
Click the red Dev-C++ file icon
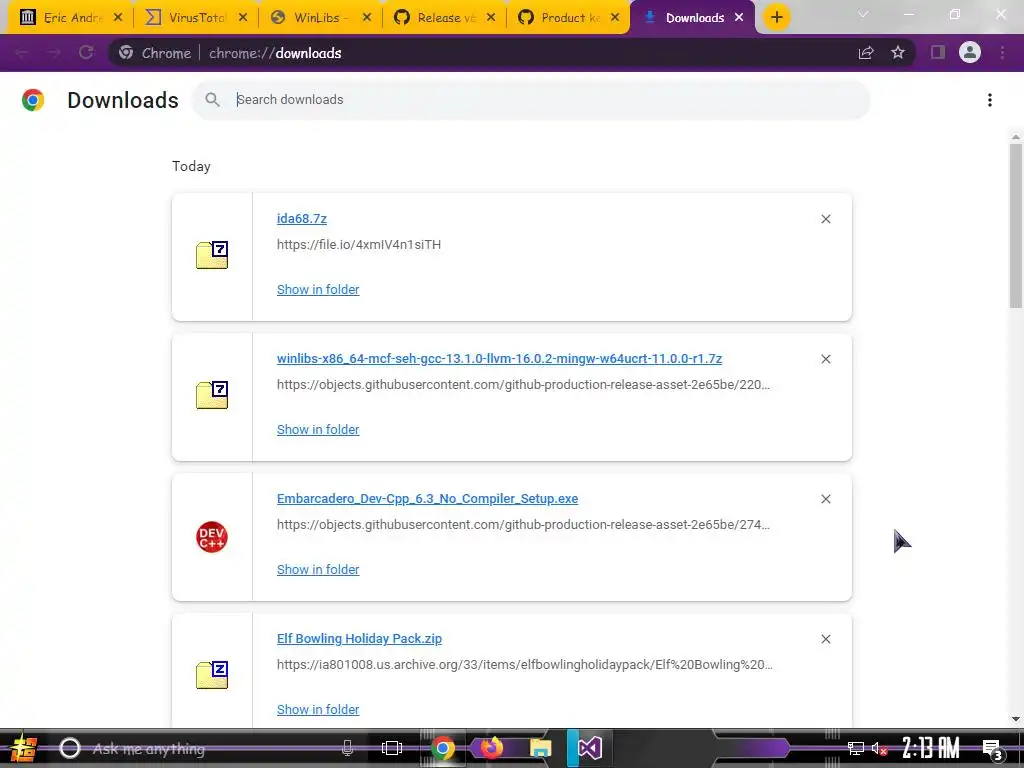[x=212, y=537]
